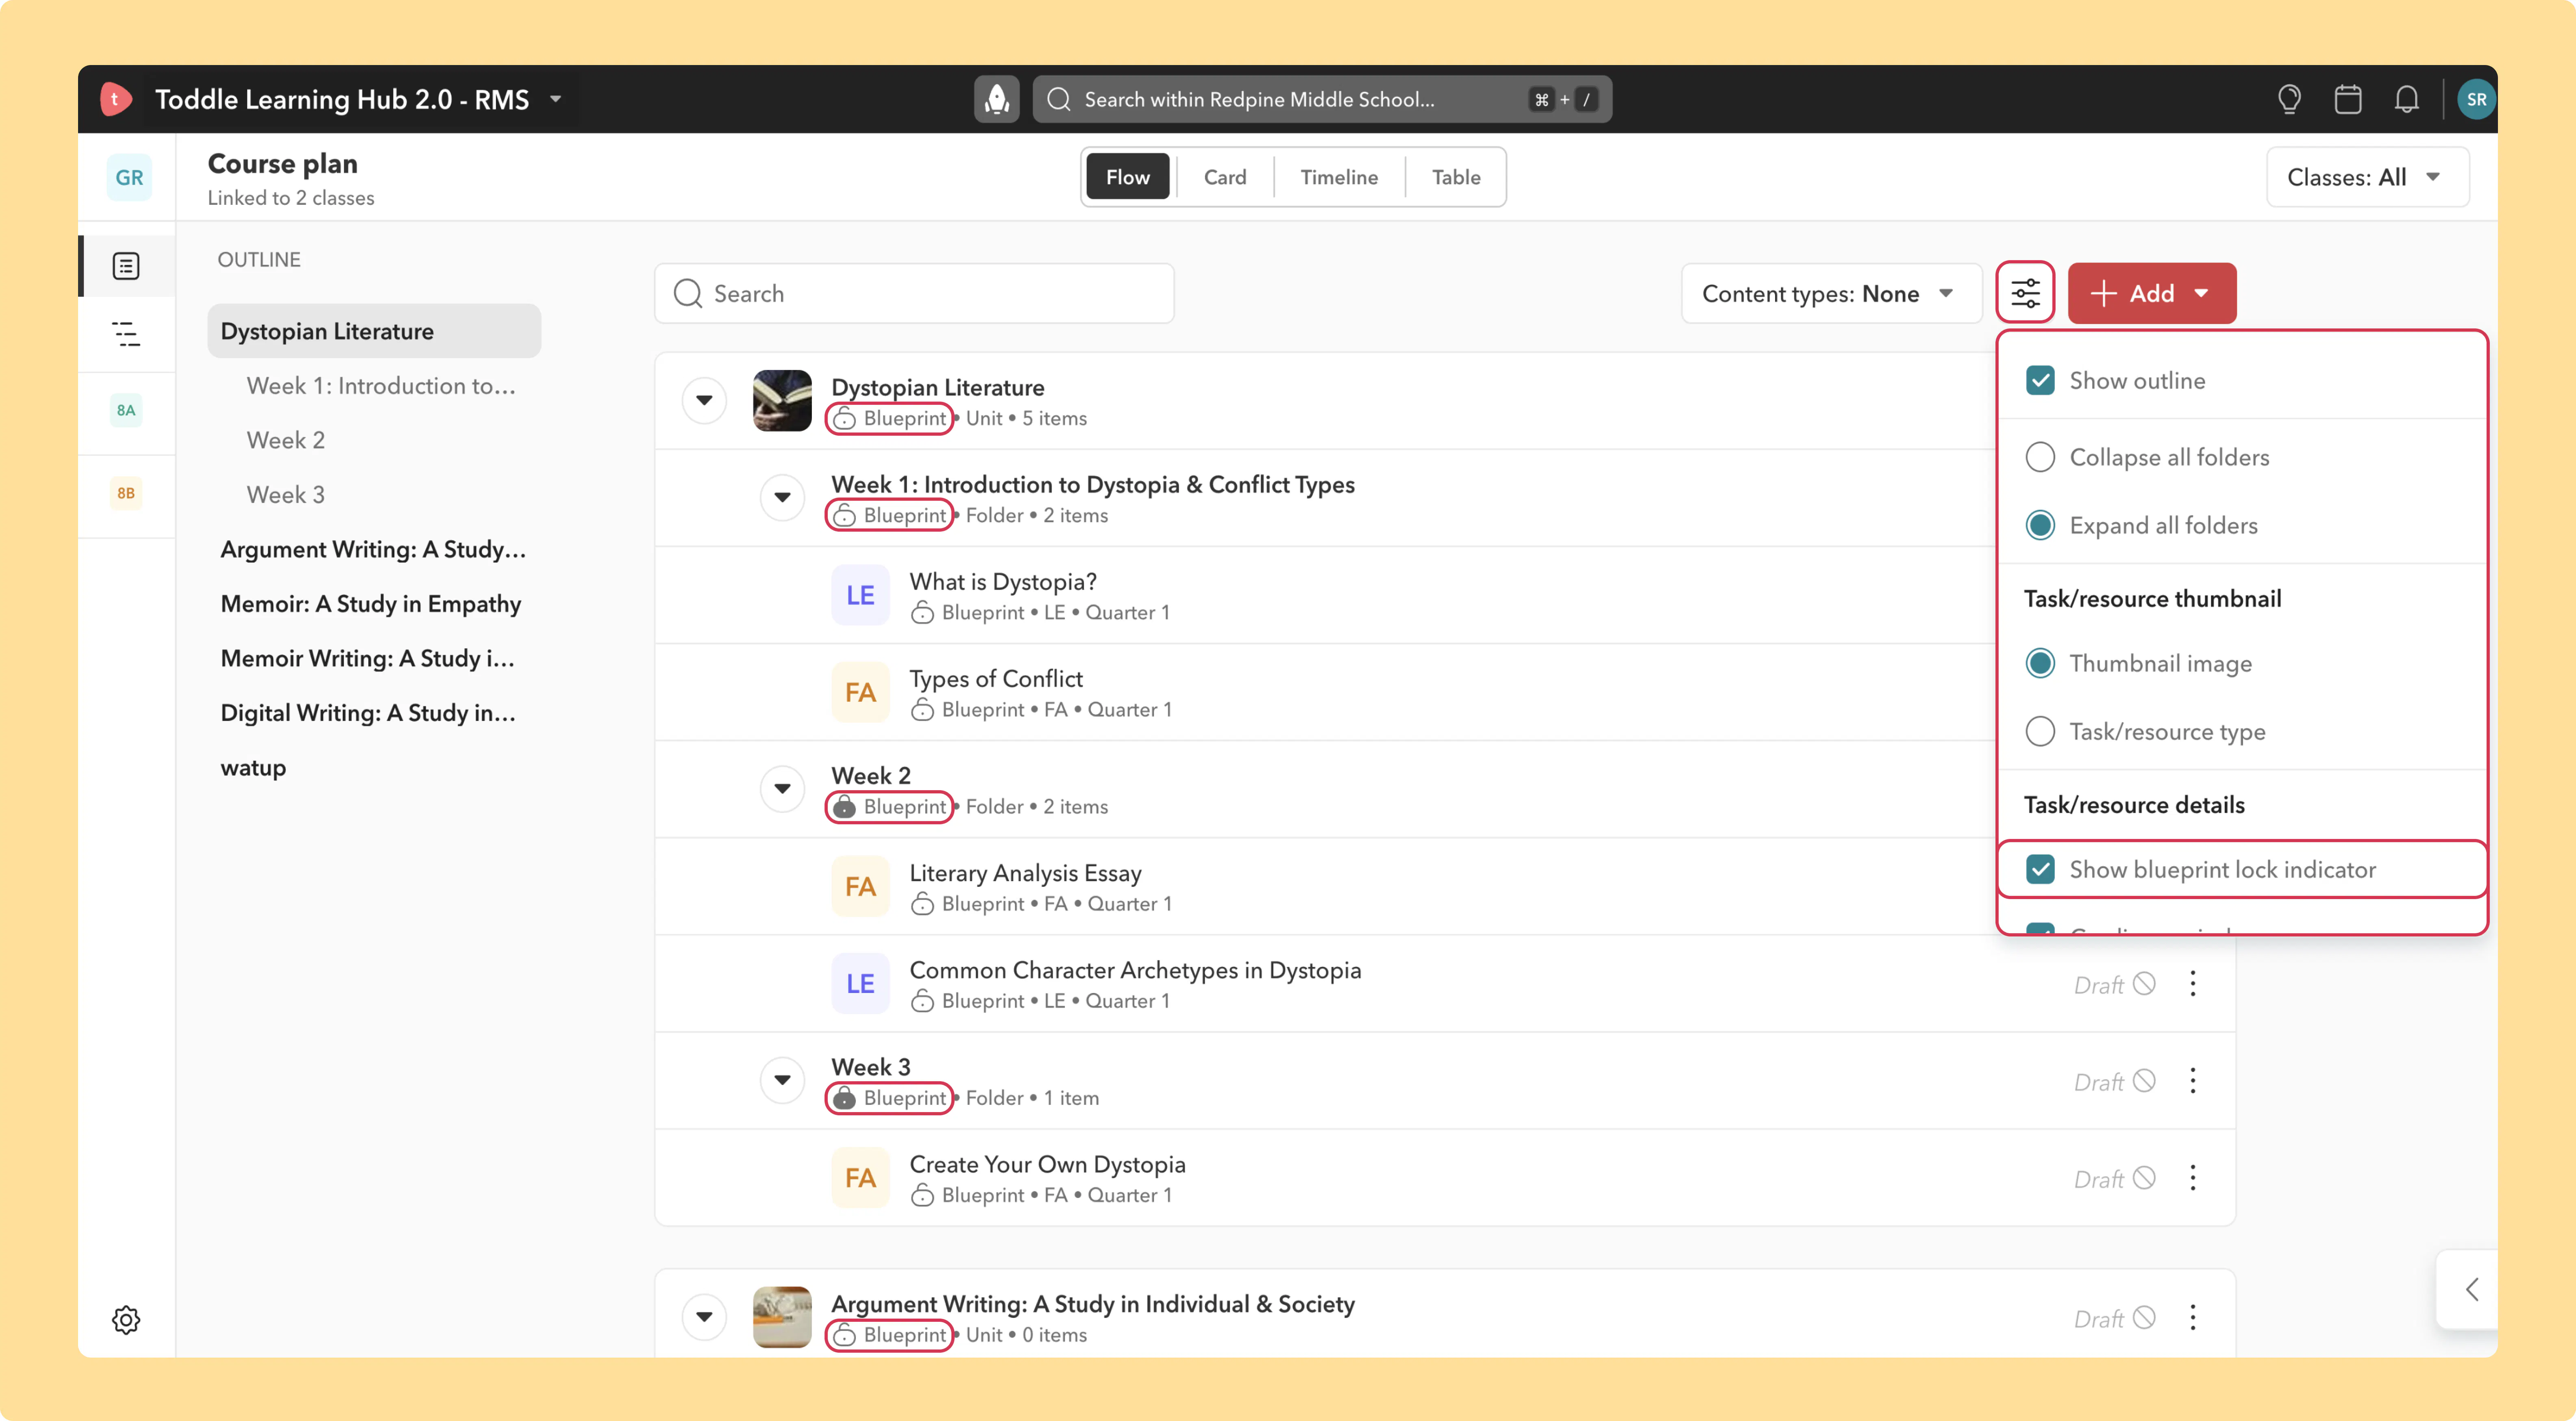Screen dimensions: 2576x1421
Task: Open options menu for Week 3 folder row
Action: point(2193,1081)
